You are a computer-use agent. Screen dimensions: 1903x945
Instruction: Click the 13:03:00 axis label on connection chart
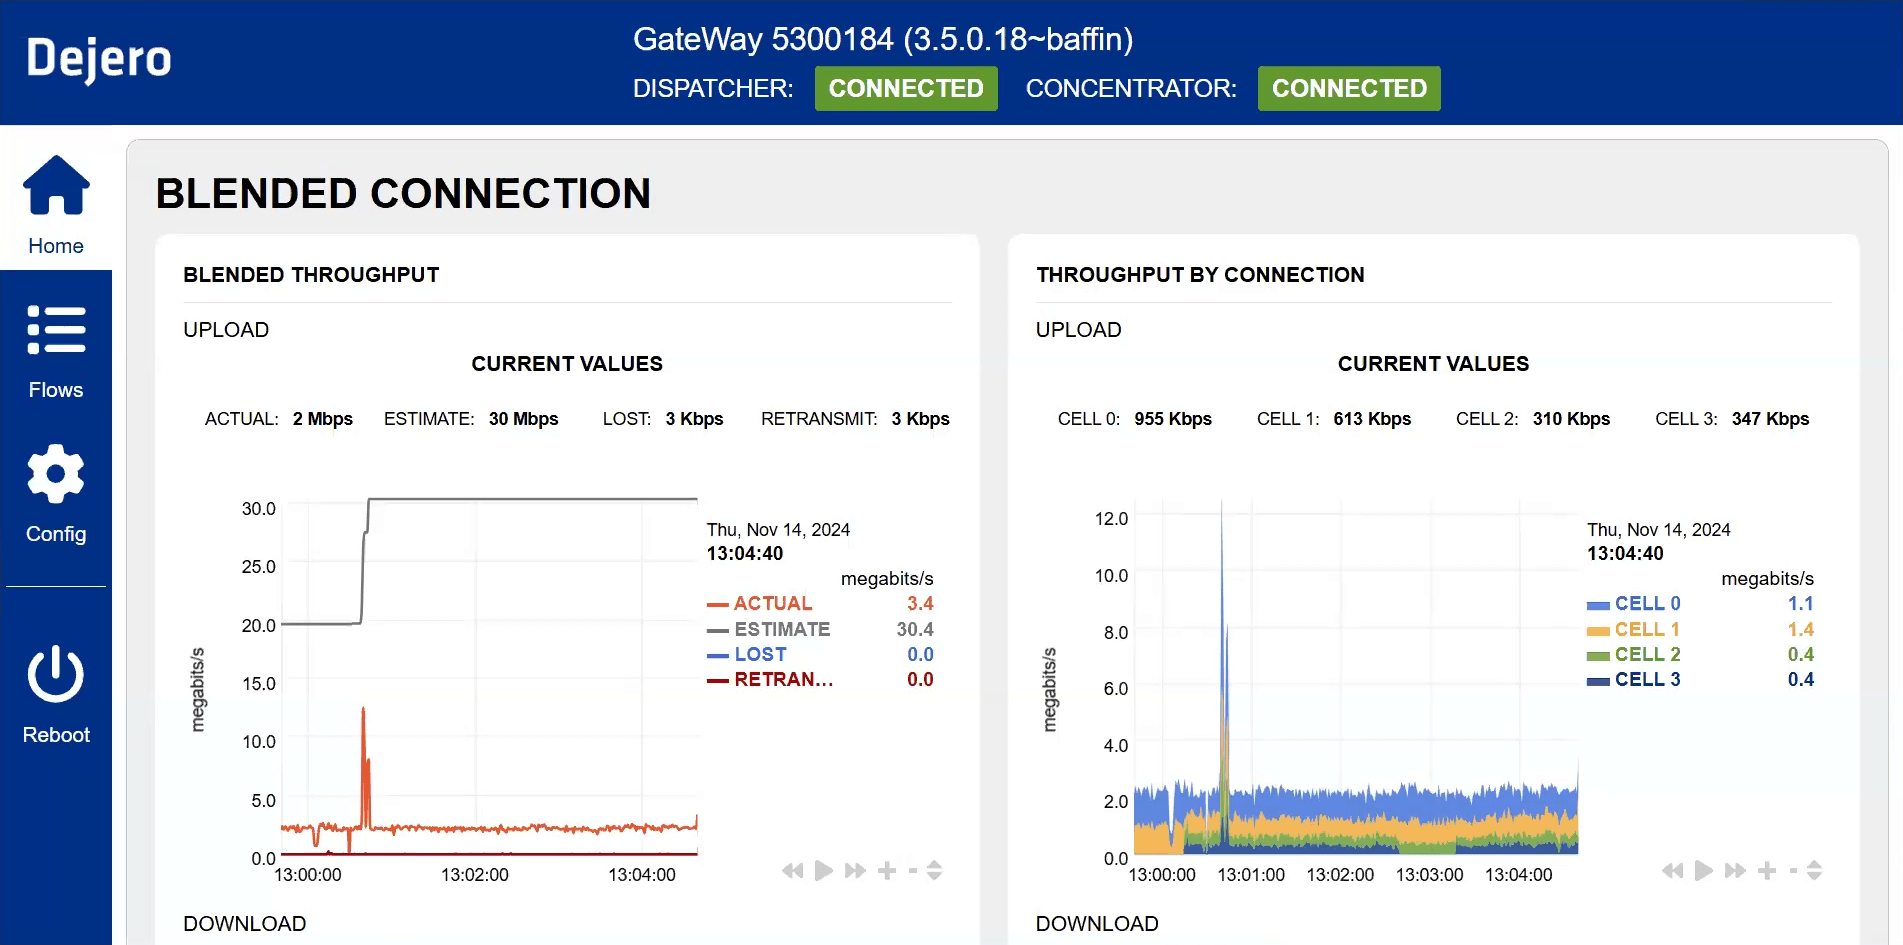click(x=1429, y=875)
